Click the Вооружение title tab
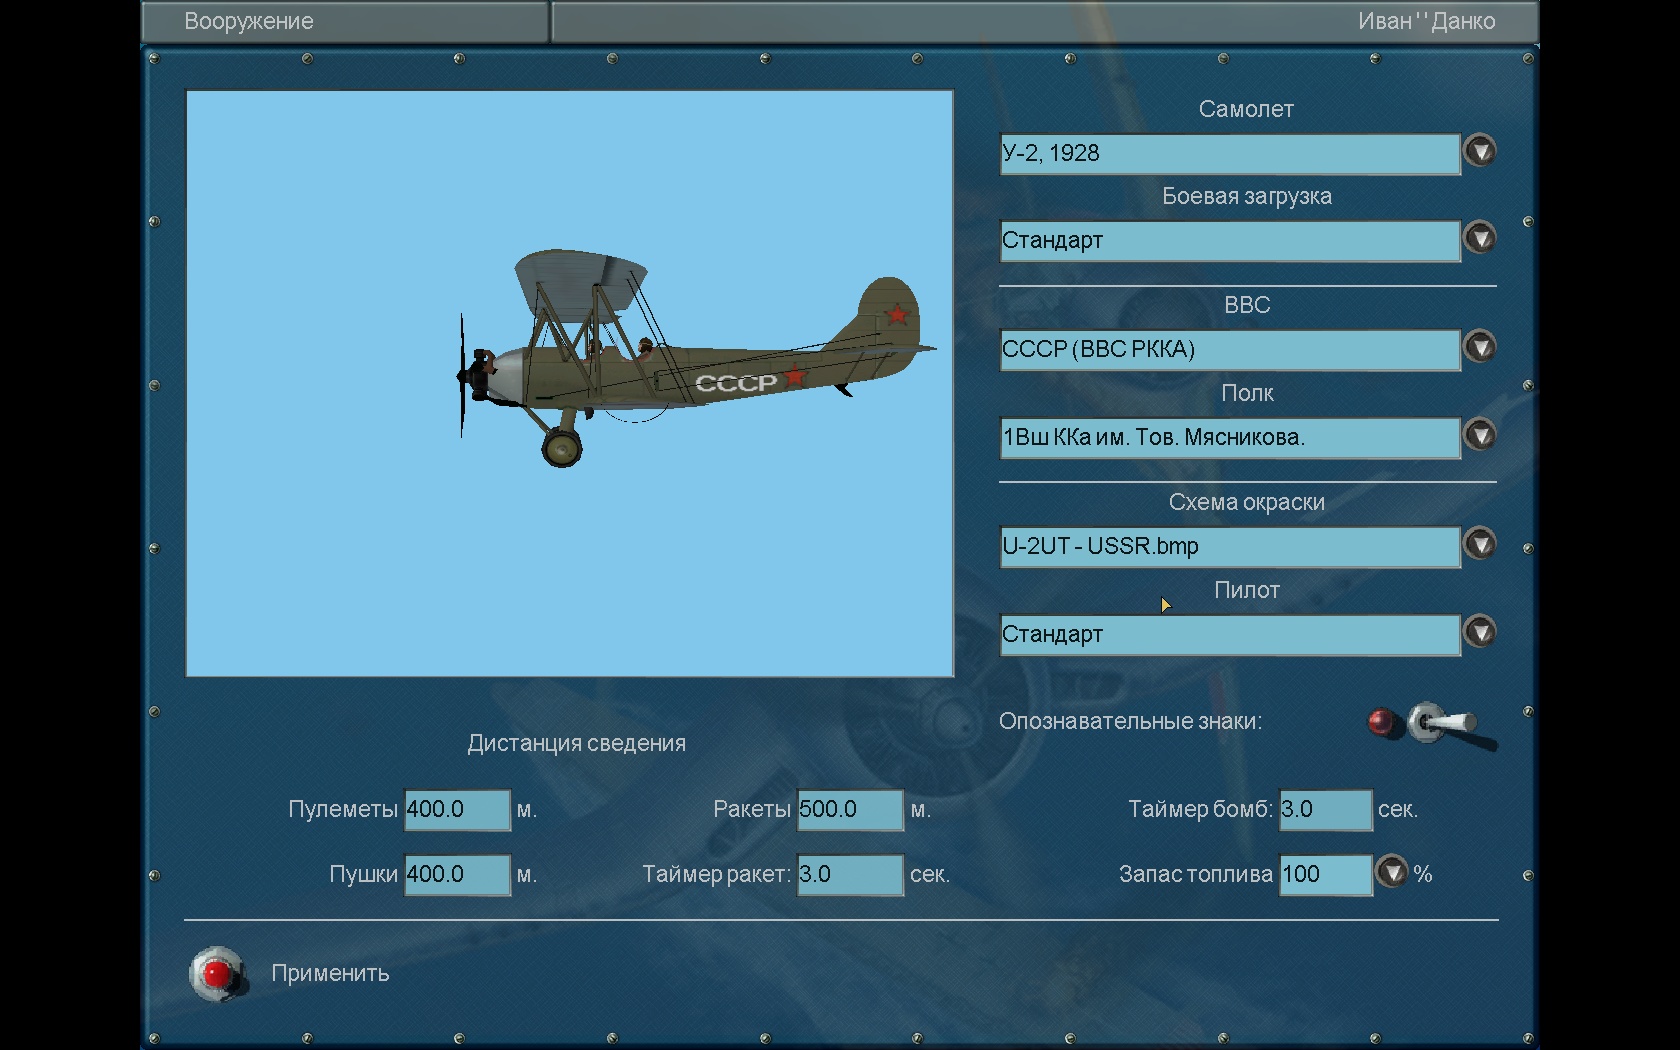 tap(345, 21)
